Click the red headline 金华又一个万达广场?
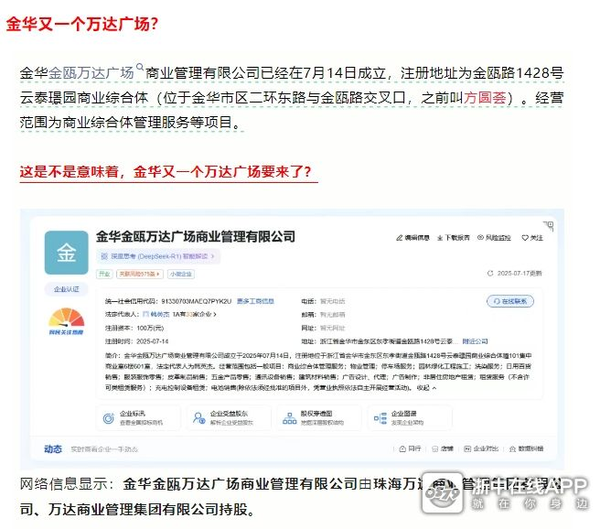This screenshot has width=600, height=529. pos(82,24)
